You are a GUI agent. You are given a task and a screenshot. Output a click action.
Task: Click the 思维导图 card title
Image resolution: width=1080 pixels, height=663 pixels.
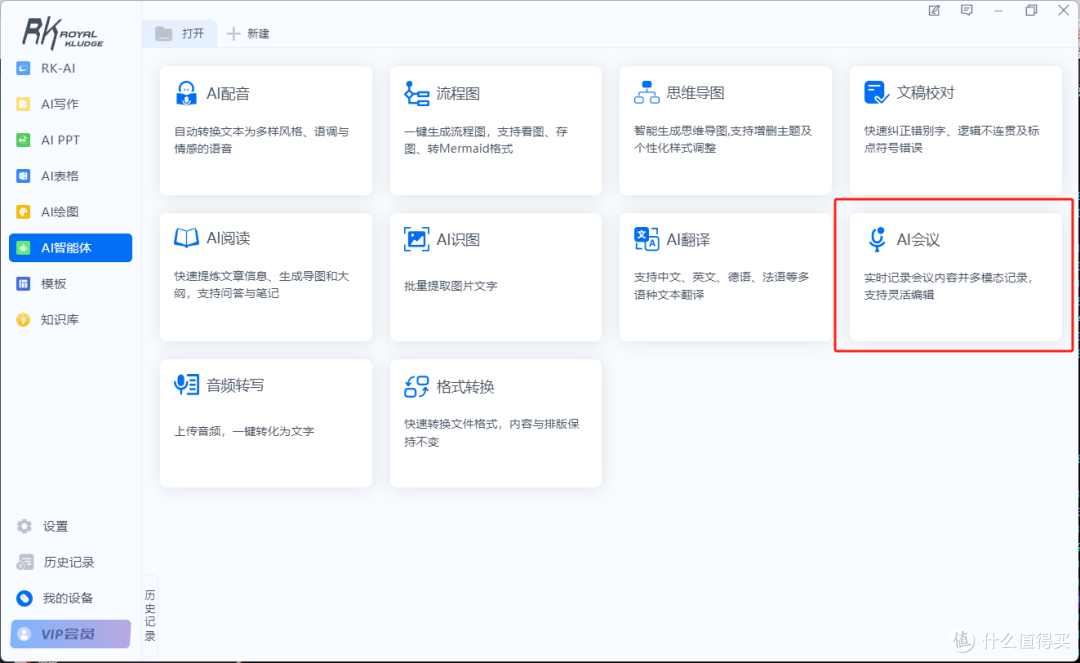[x=695, y=93]
